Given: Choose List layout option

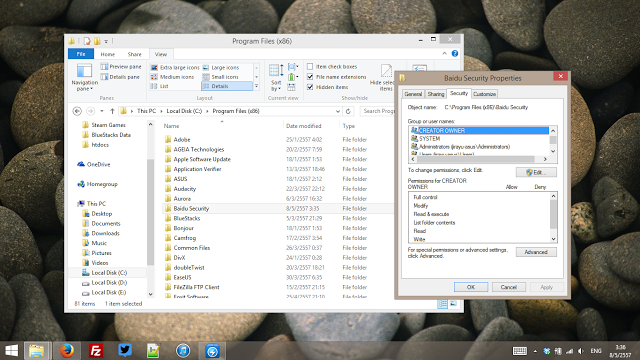Looking at the screenshot, I should tap(159, 86).
